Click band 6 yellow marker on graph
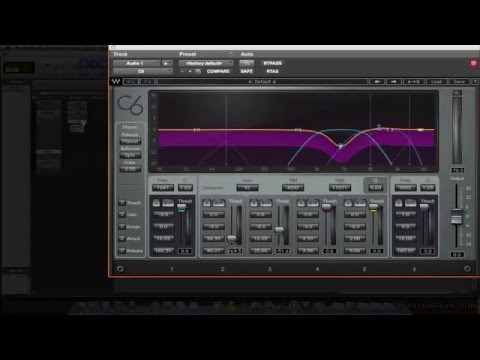Image resolution: width=480 pixels, height=360 pixels. 421,129
